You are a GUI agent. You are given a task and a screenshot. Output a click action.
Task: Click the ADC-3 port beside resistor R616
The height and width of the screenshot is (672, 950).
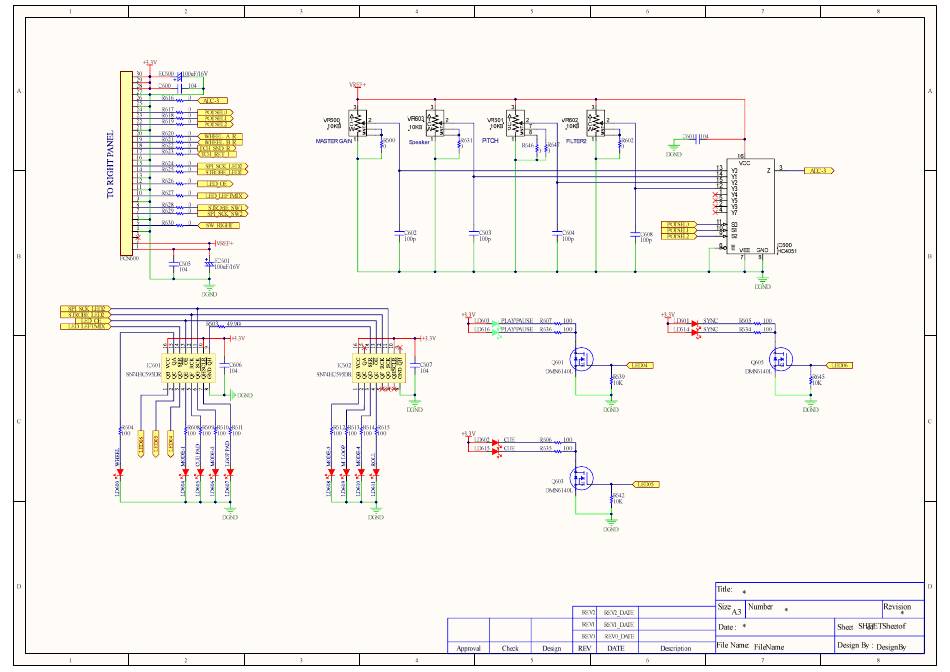click(212, 101)
